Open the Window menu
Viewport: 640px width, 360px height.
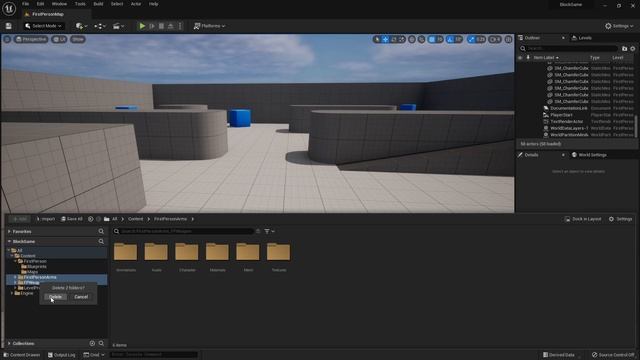click(59, 4)
